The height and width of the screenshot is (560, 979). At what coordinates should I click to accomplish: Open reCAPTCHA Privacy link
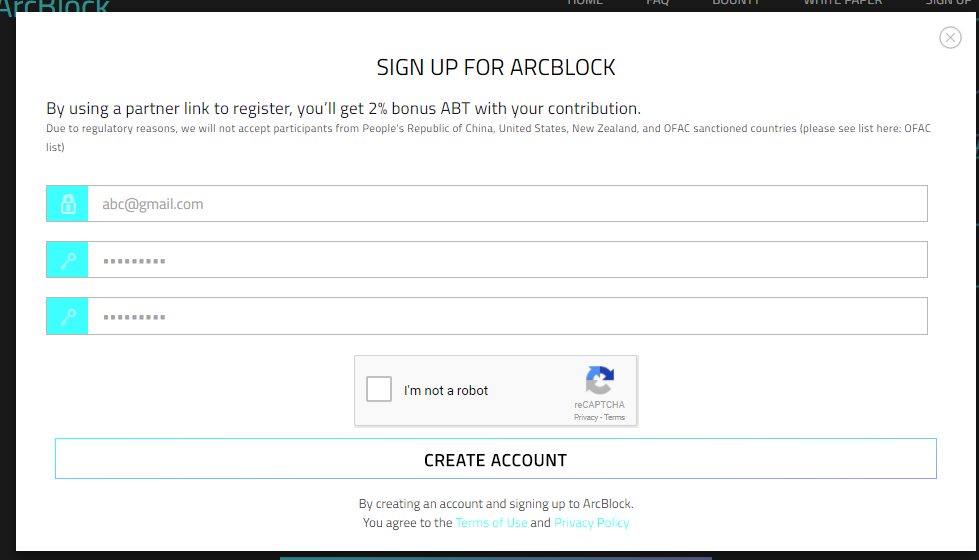point(585,417)
